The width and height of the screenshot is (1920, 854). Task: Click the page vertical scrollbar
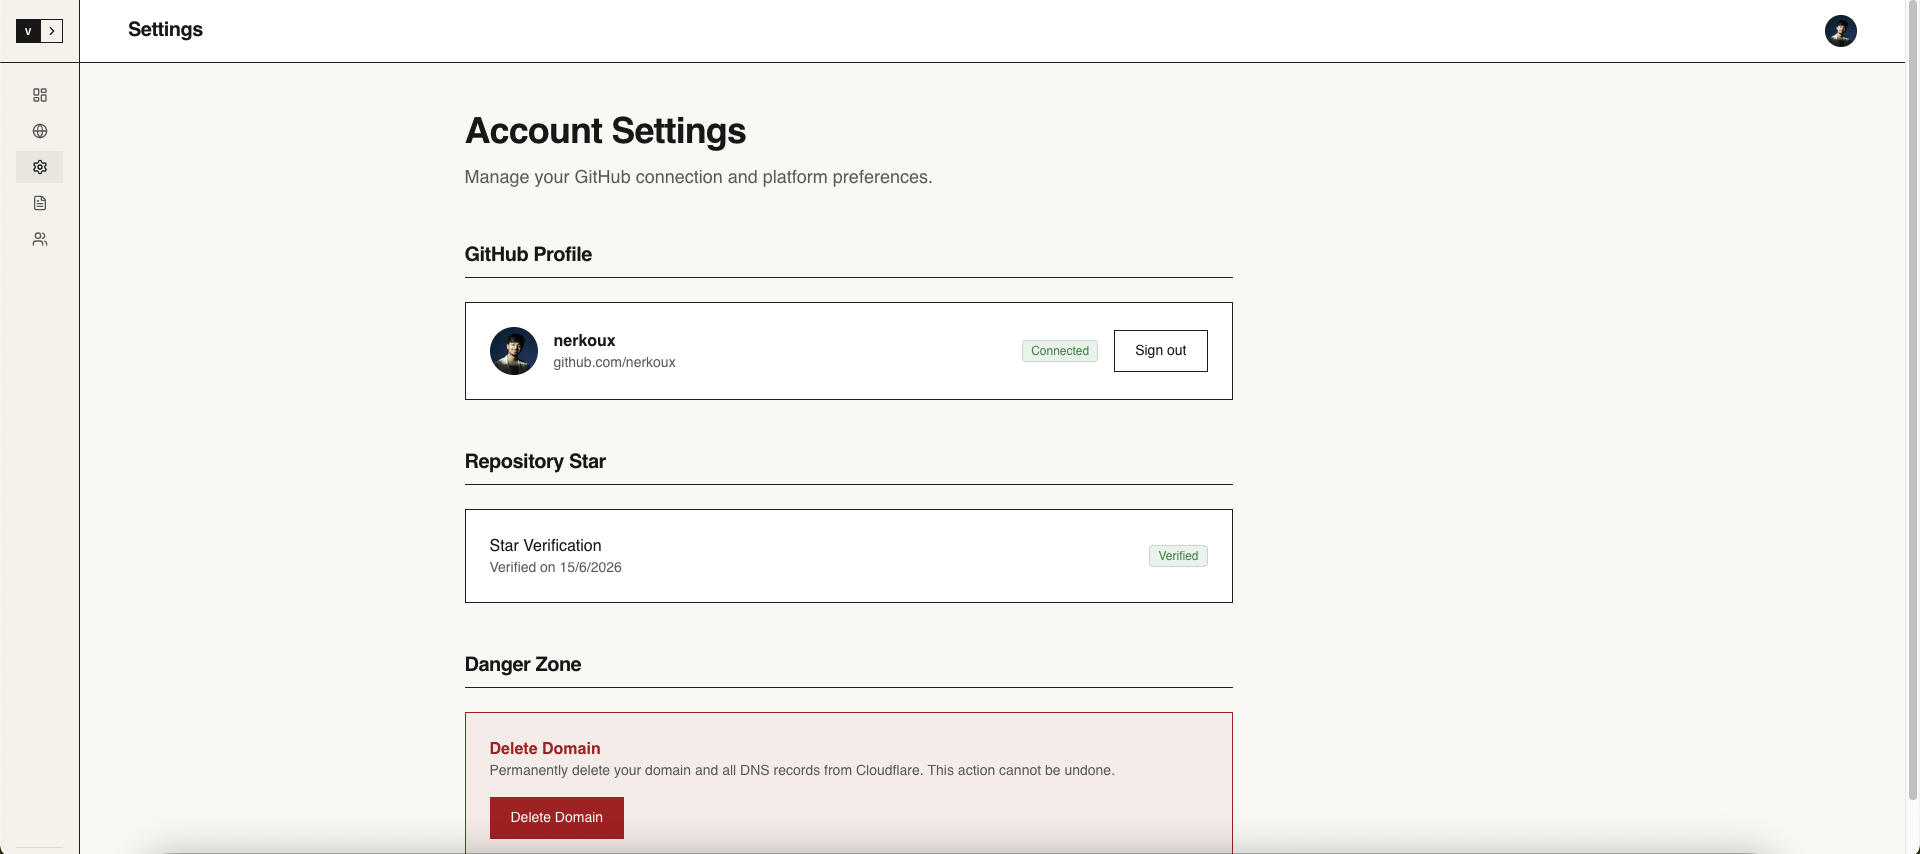tap(1913, 400)
